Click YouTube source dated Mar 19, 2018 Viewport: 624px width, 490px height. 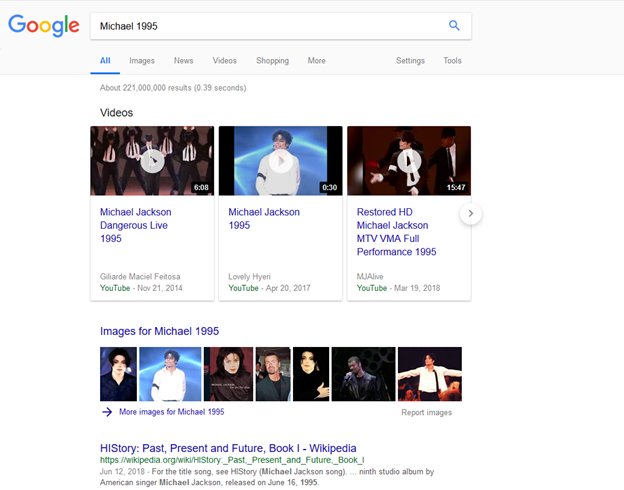tap(372, 288)
